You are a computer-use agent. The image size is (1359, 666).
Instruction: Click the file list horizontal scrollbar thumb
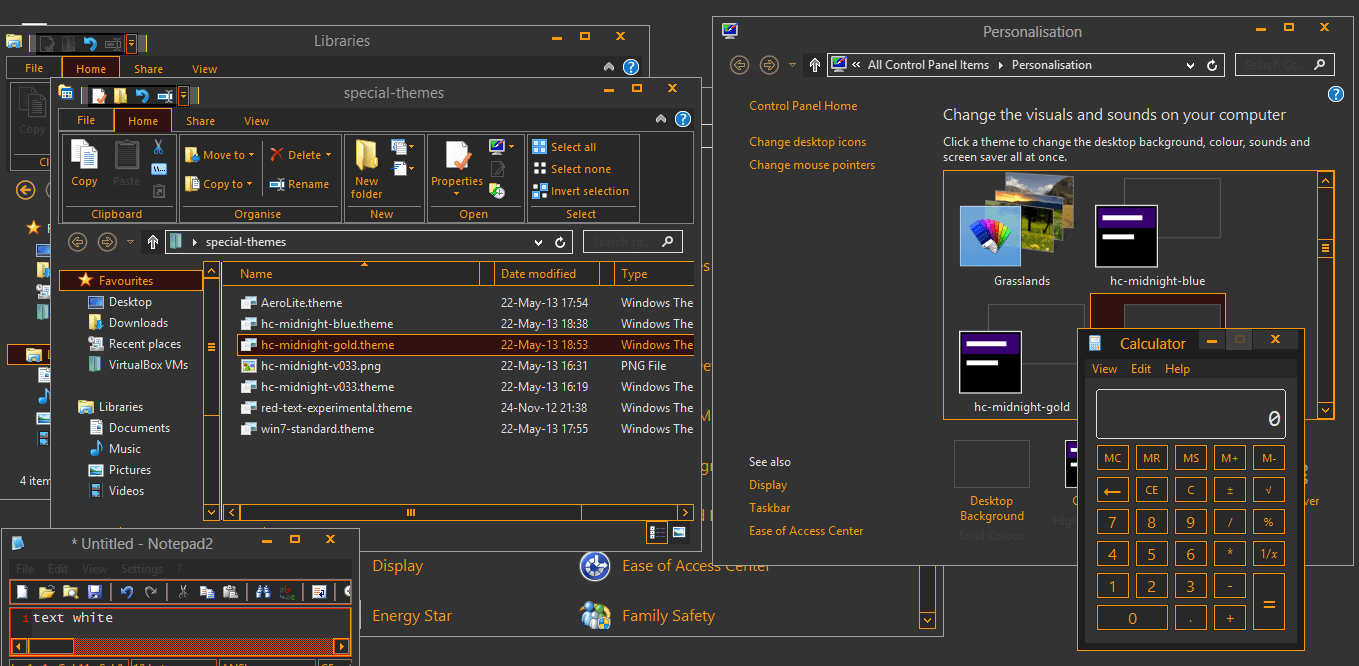point(410,512)
